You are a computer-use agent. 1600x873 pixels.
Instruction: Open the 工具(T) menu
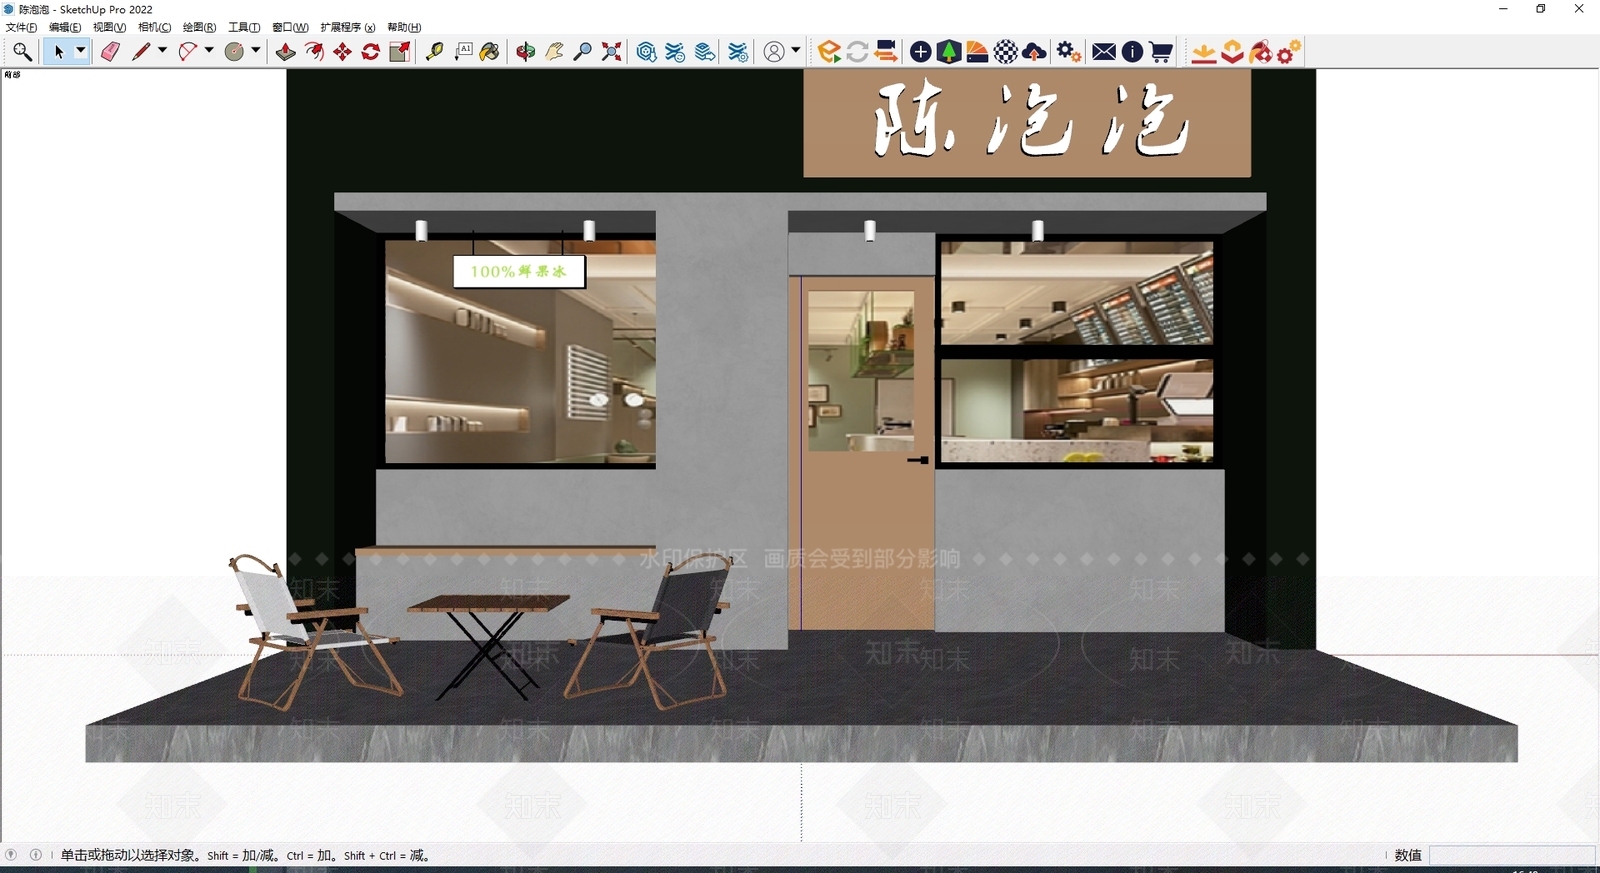pyautogui.click(x=244, y=27)
